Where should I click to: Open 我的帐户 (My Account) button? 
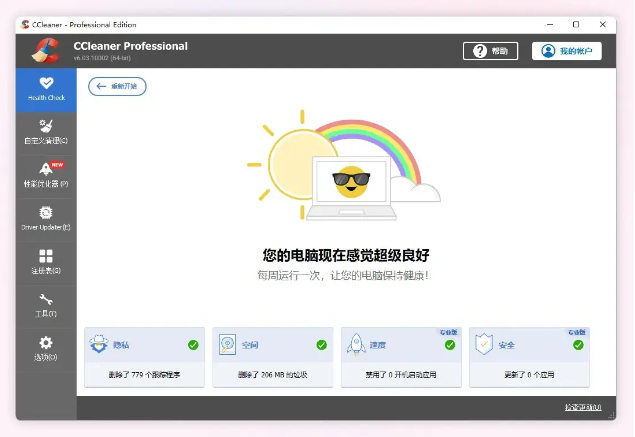tap(567, 51)
